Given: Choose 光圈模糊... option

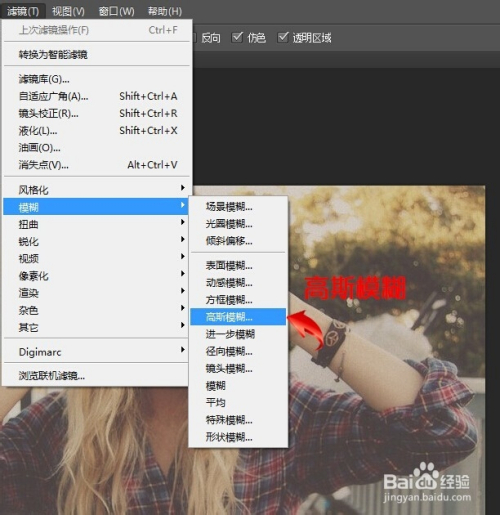Looking at the screenshot, I should tap(238, 224).
